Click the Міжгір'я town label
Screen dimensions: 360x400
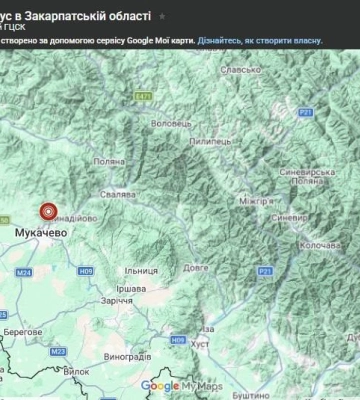(x=256, y=201)
